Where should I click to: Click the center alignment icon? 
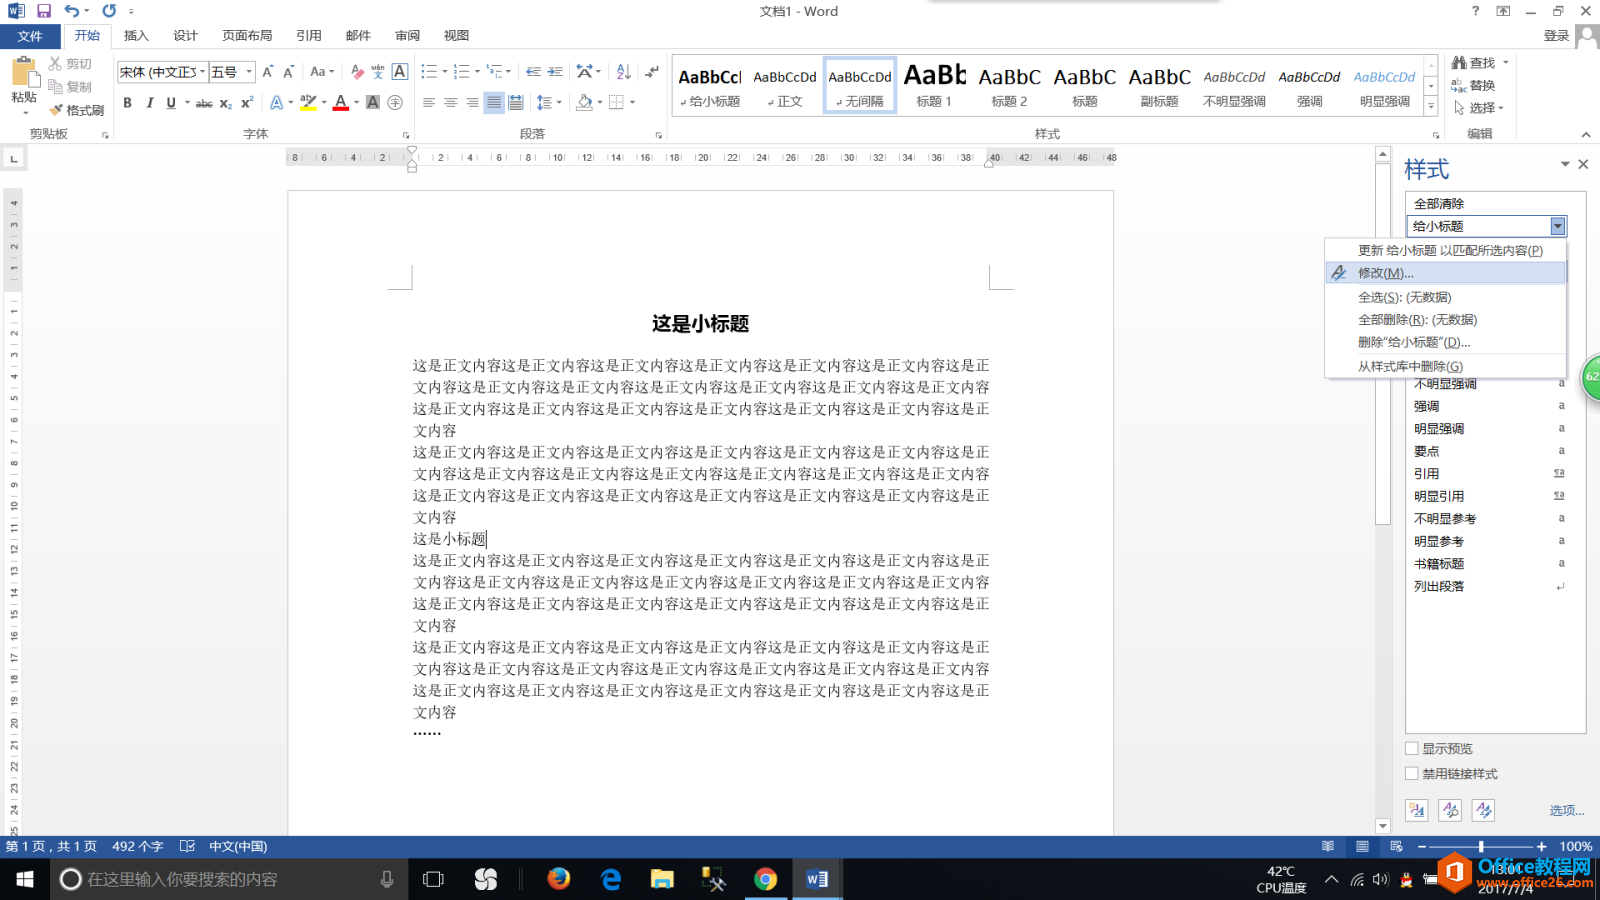[x=451, y=102]
